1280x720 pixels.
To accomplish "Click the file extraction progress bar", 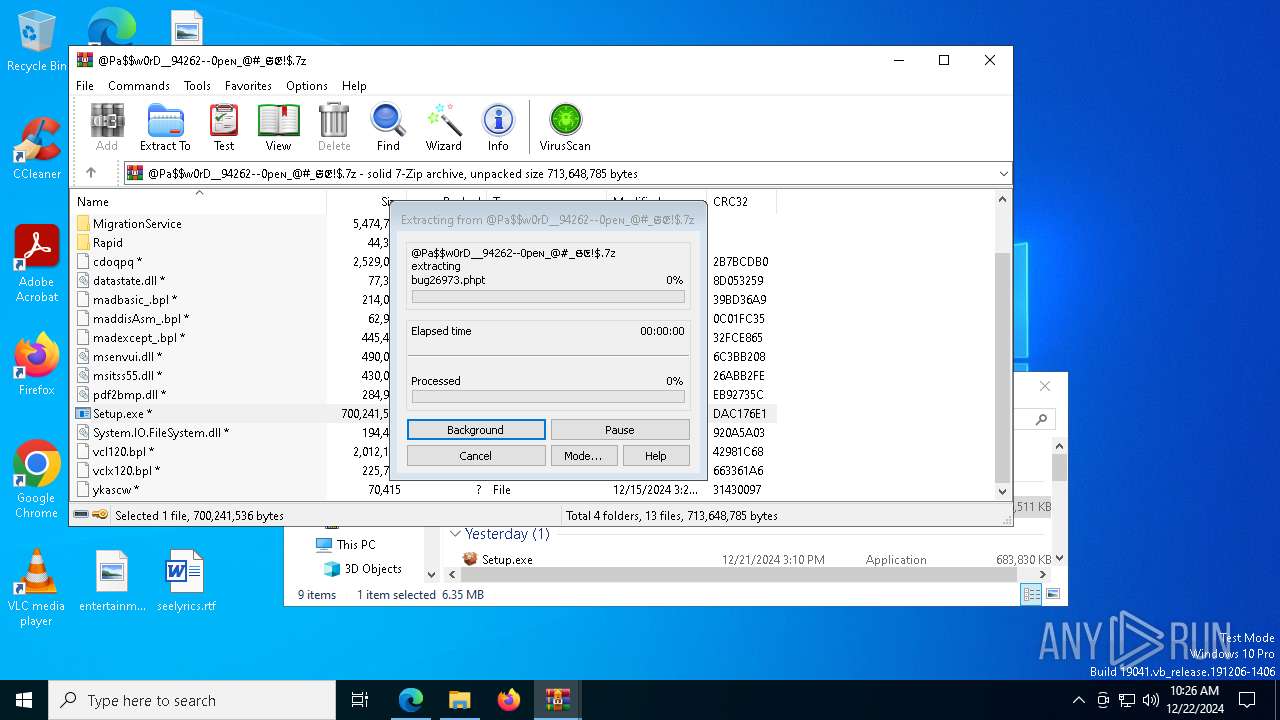I will coord(548,297).
